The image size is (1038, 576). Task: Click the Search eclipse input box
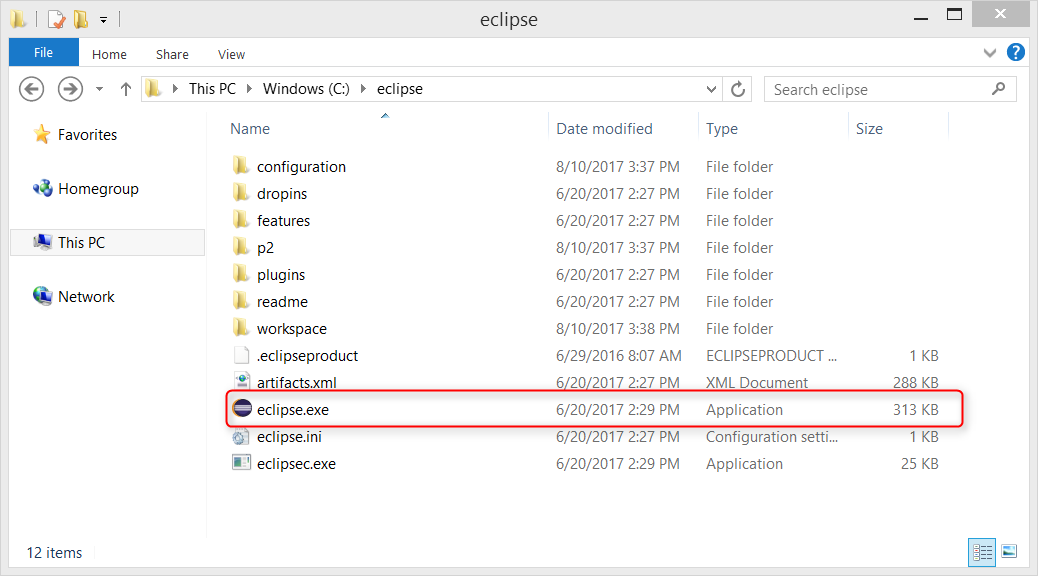coord(890,89)
